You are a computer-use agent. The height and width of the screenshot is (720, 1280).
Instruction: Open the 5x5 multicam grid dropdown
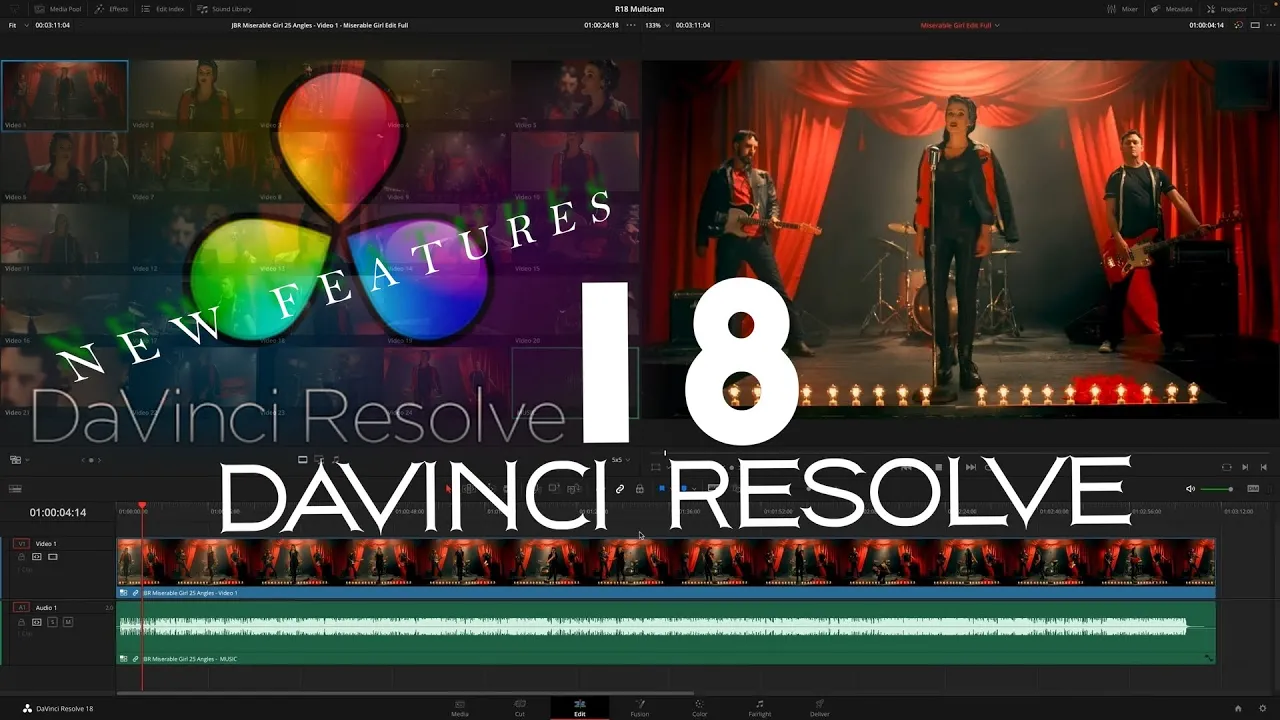coord(620,460)
